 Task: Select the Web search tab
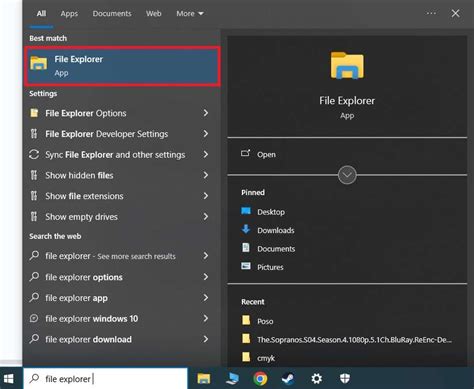(154, 14)
